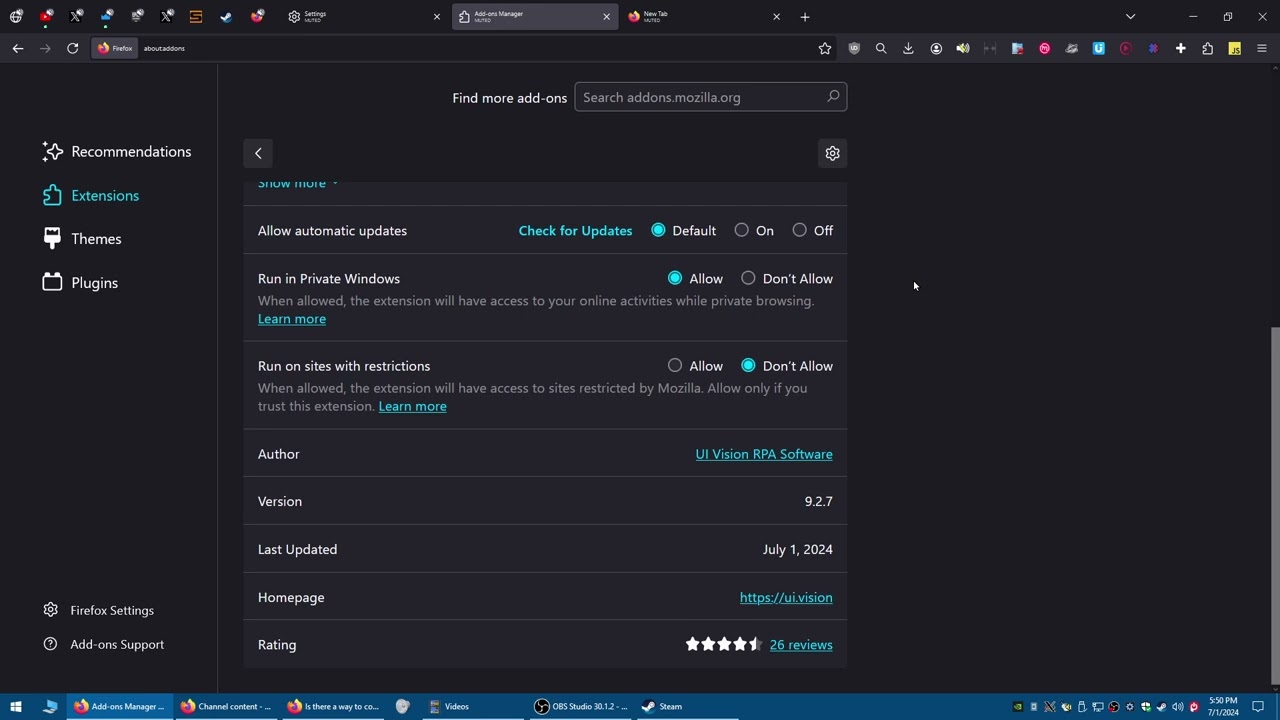
Task: Open the yellow JS extension icon
Action: (1235, 48)
